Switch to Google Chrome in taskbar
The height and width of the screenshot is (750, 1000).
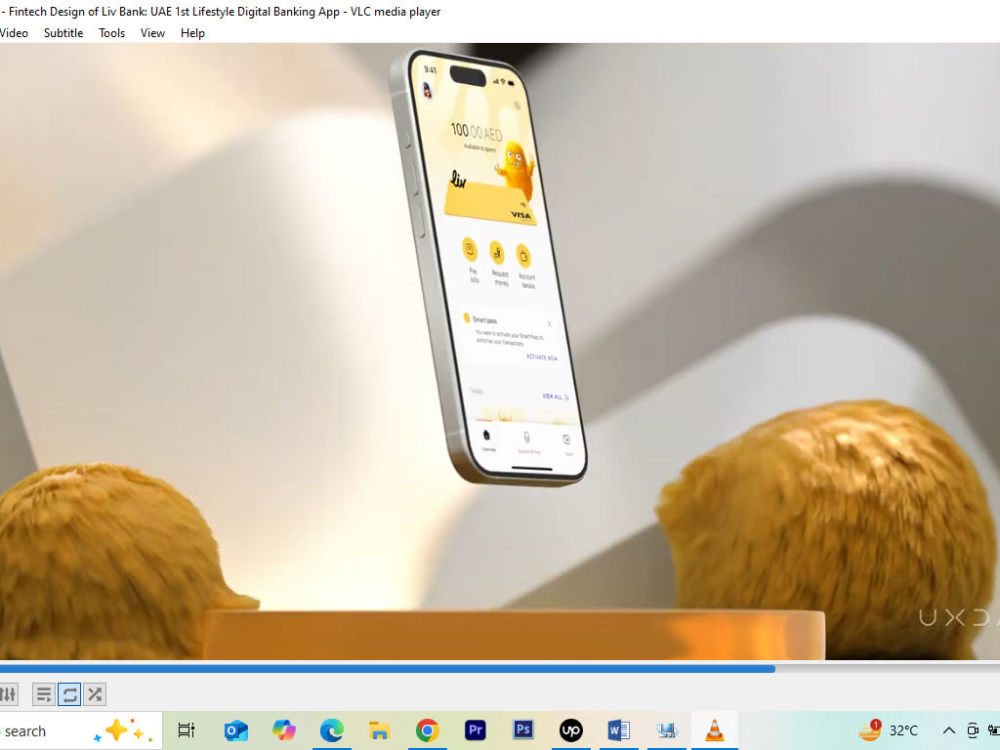tap(427, 730)
